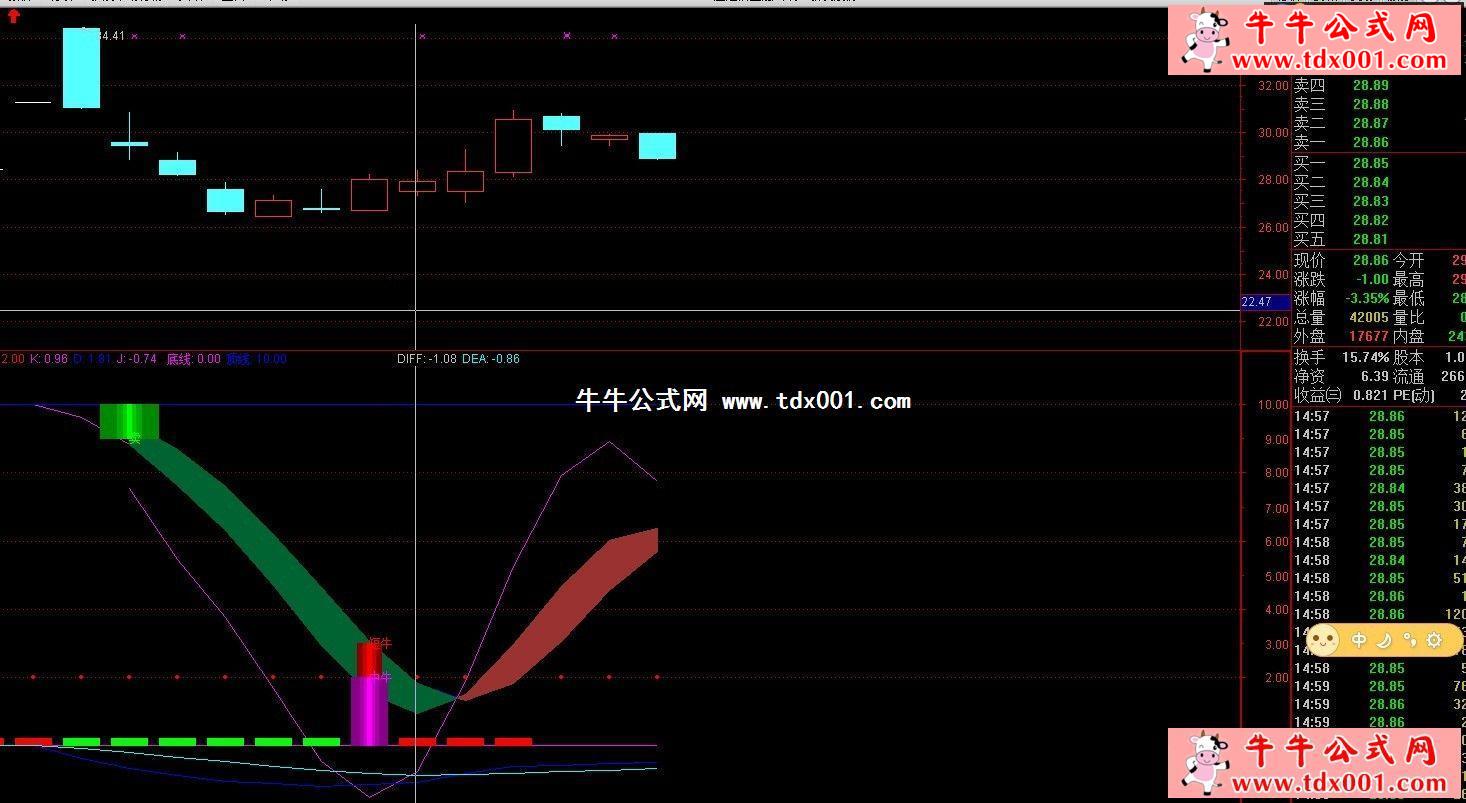
Task: Toggle Chinese input mode 中 icon
Action: tap(1359, 640)
